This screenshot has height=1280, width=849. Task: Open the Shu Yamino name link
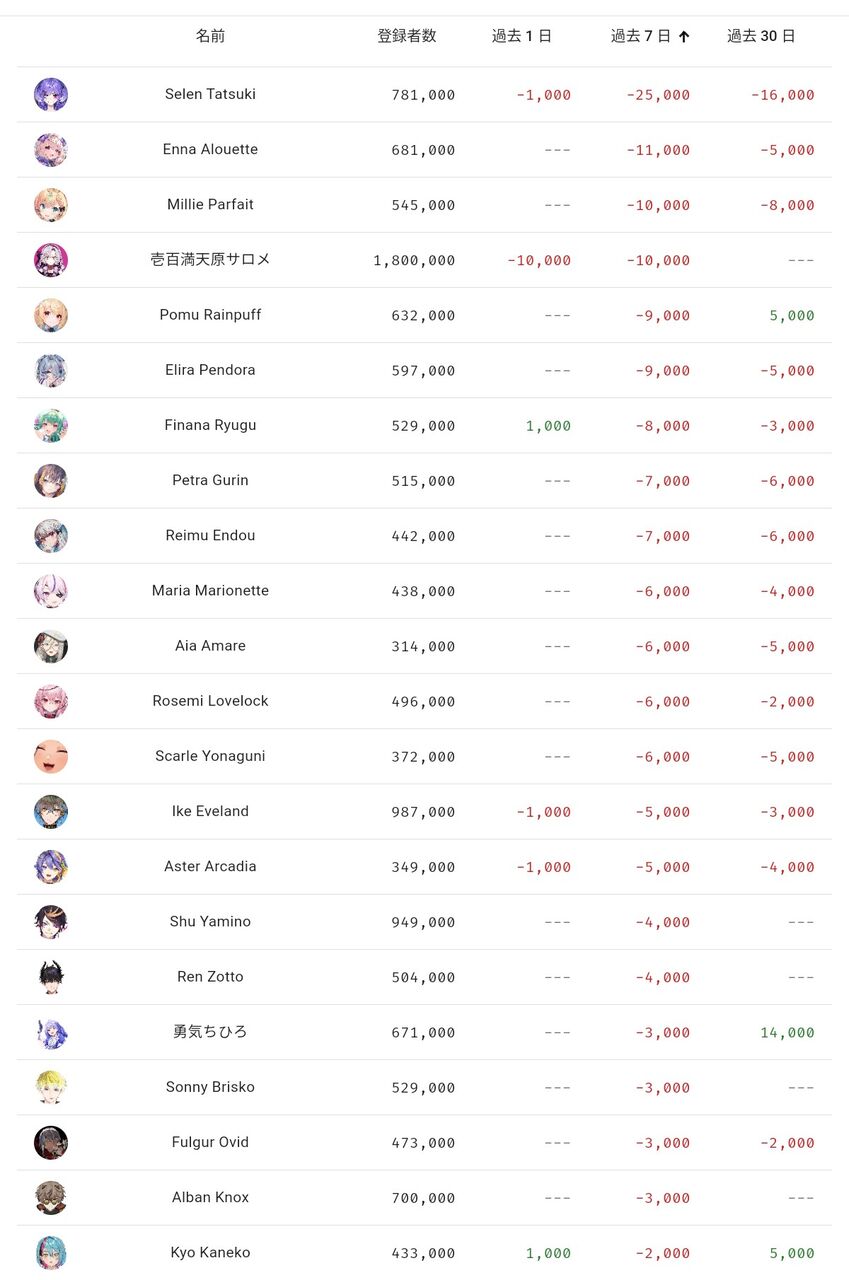coord(210,921)
